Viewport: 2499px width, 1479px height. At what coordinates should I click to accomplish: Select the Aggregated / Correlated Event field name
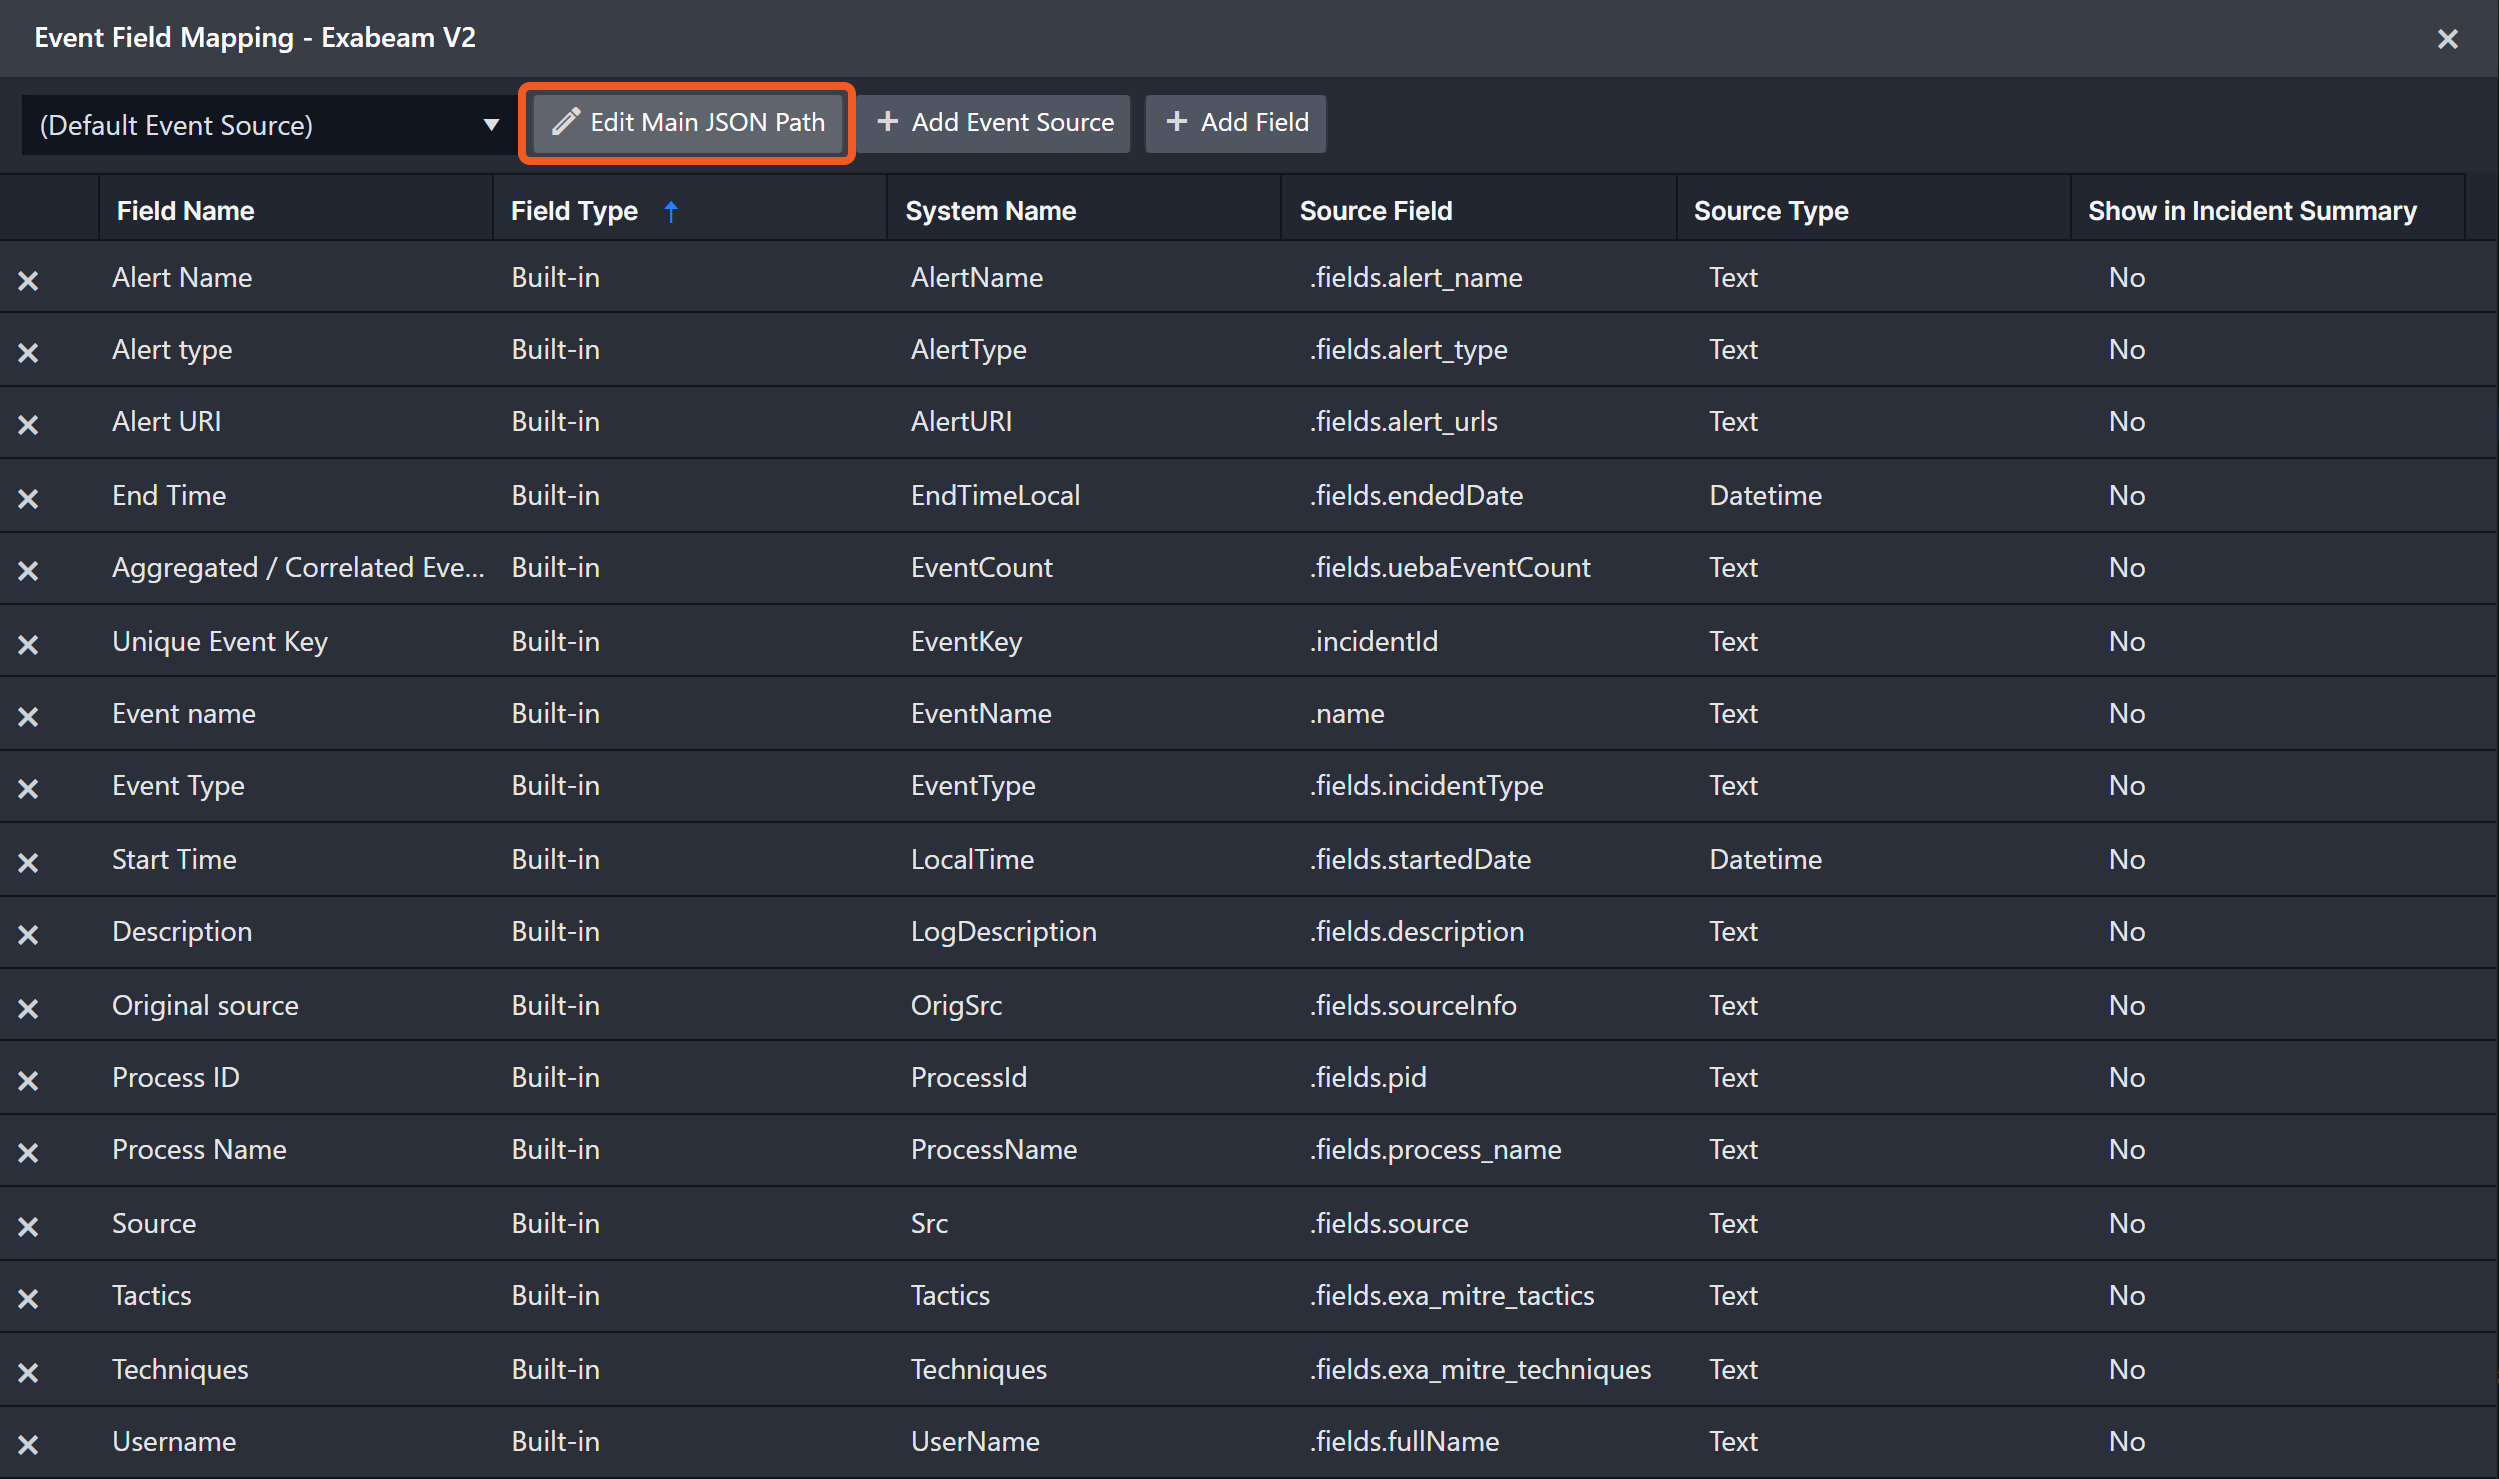pos(298,567)
